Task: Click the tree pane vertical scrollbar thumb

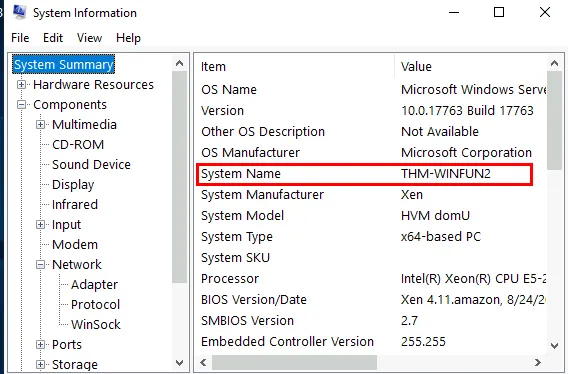Action: click(x=179, y=177)
